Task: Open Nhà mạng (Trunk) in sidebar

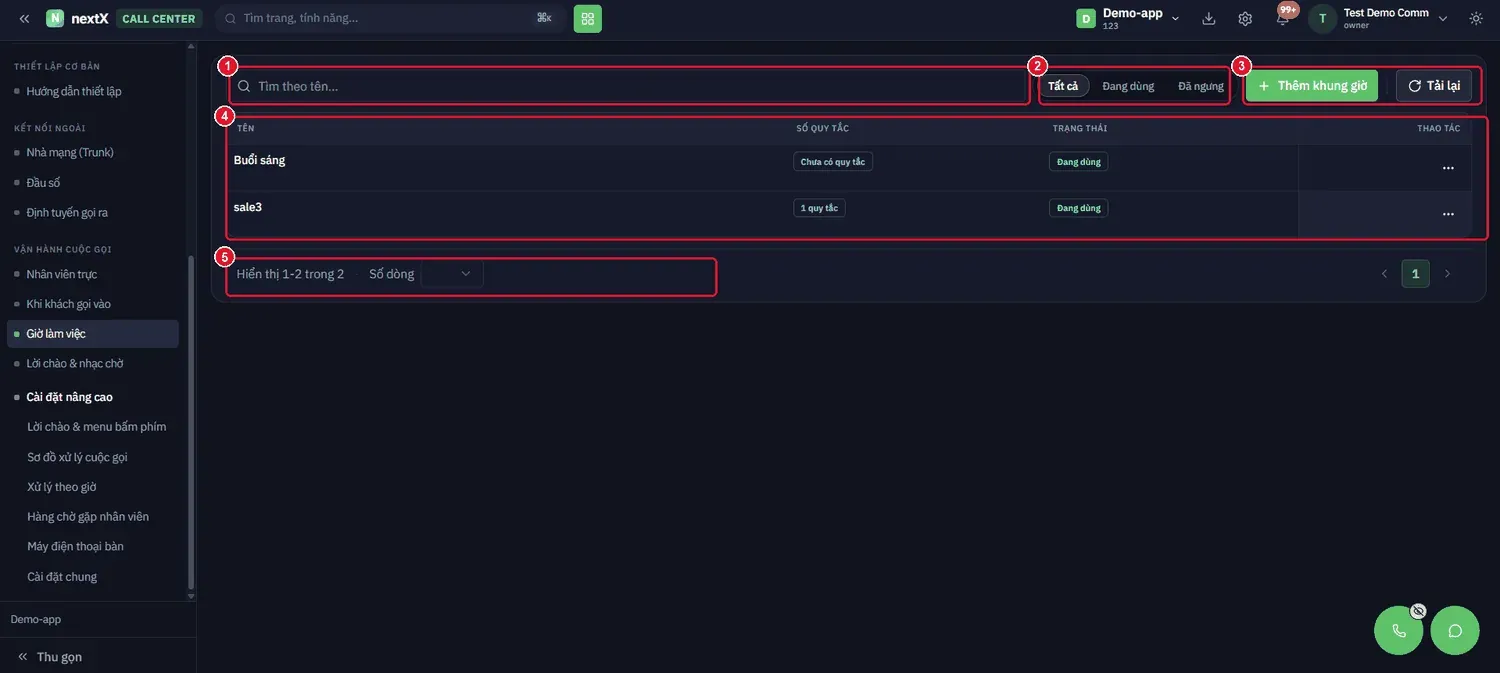Action: (x=70, y=152)
